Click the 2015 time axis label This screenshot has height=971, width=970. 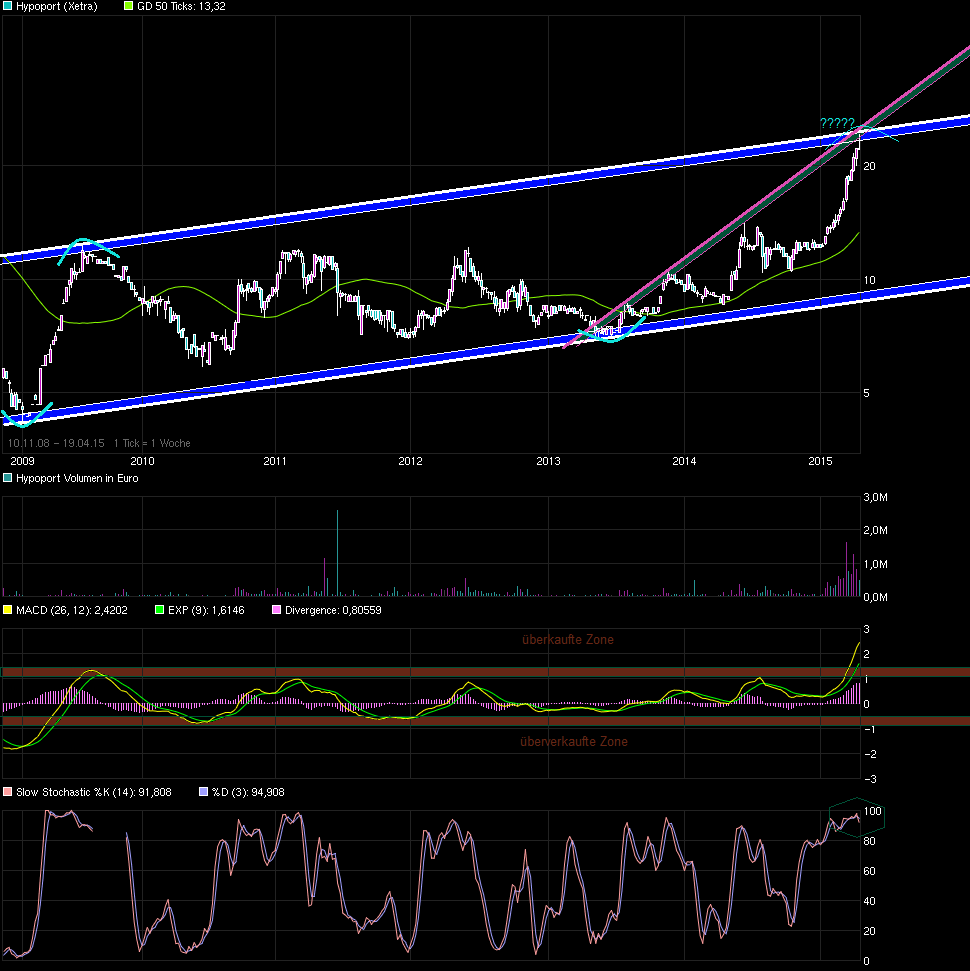(821, 461)
